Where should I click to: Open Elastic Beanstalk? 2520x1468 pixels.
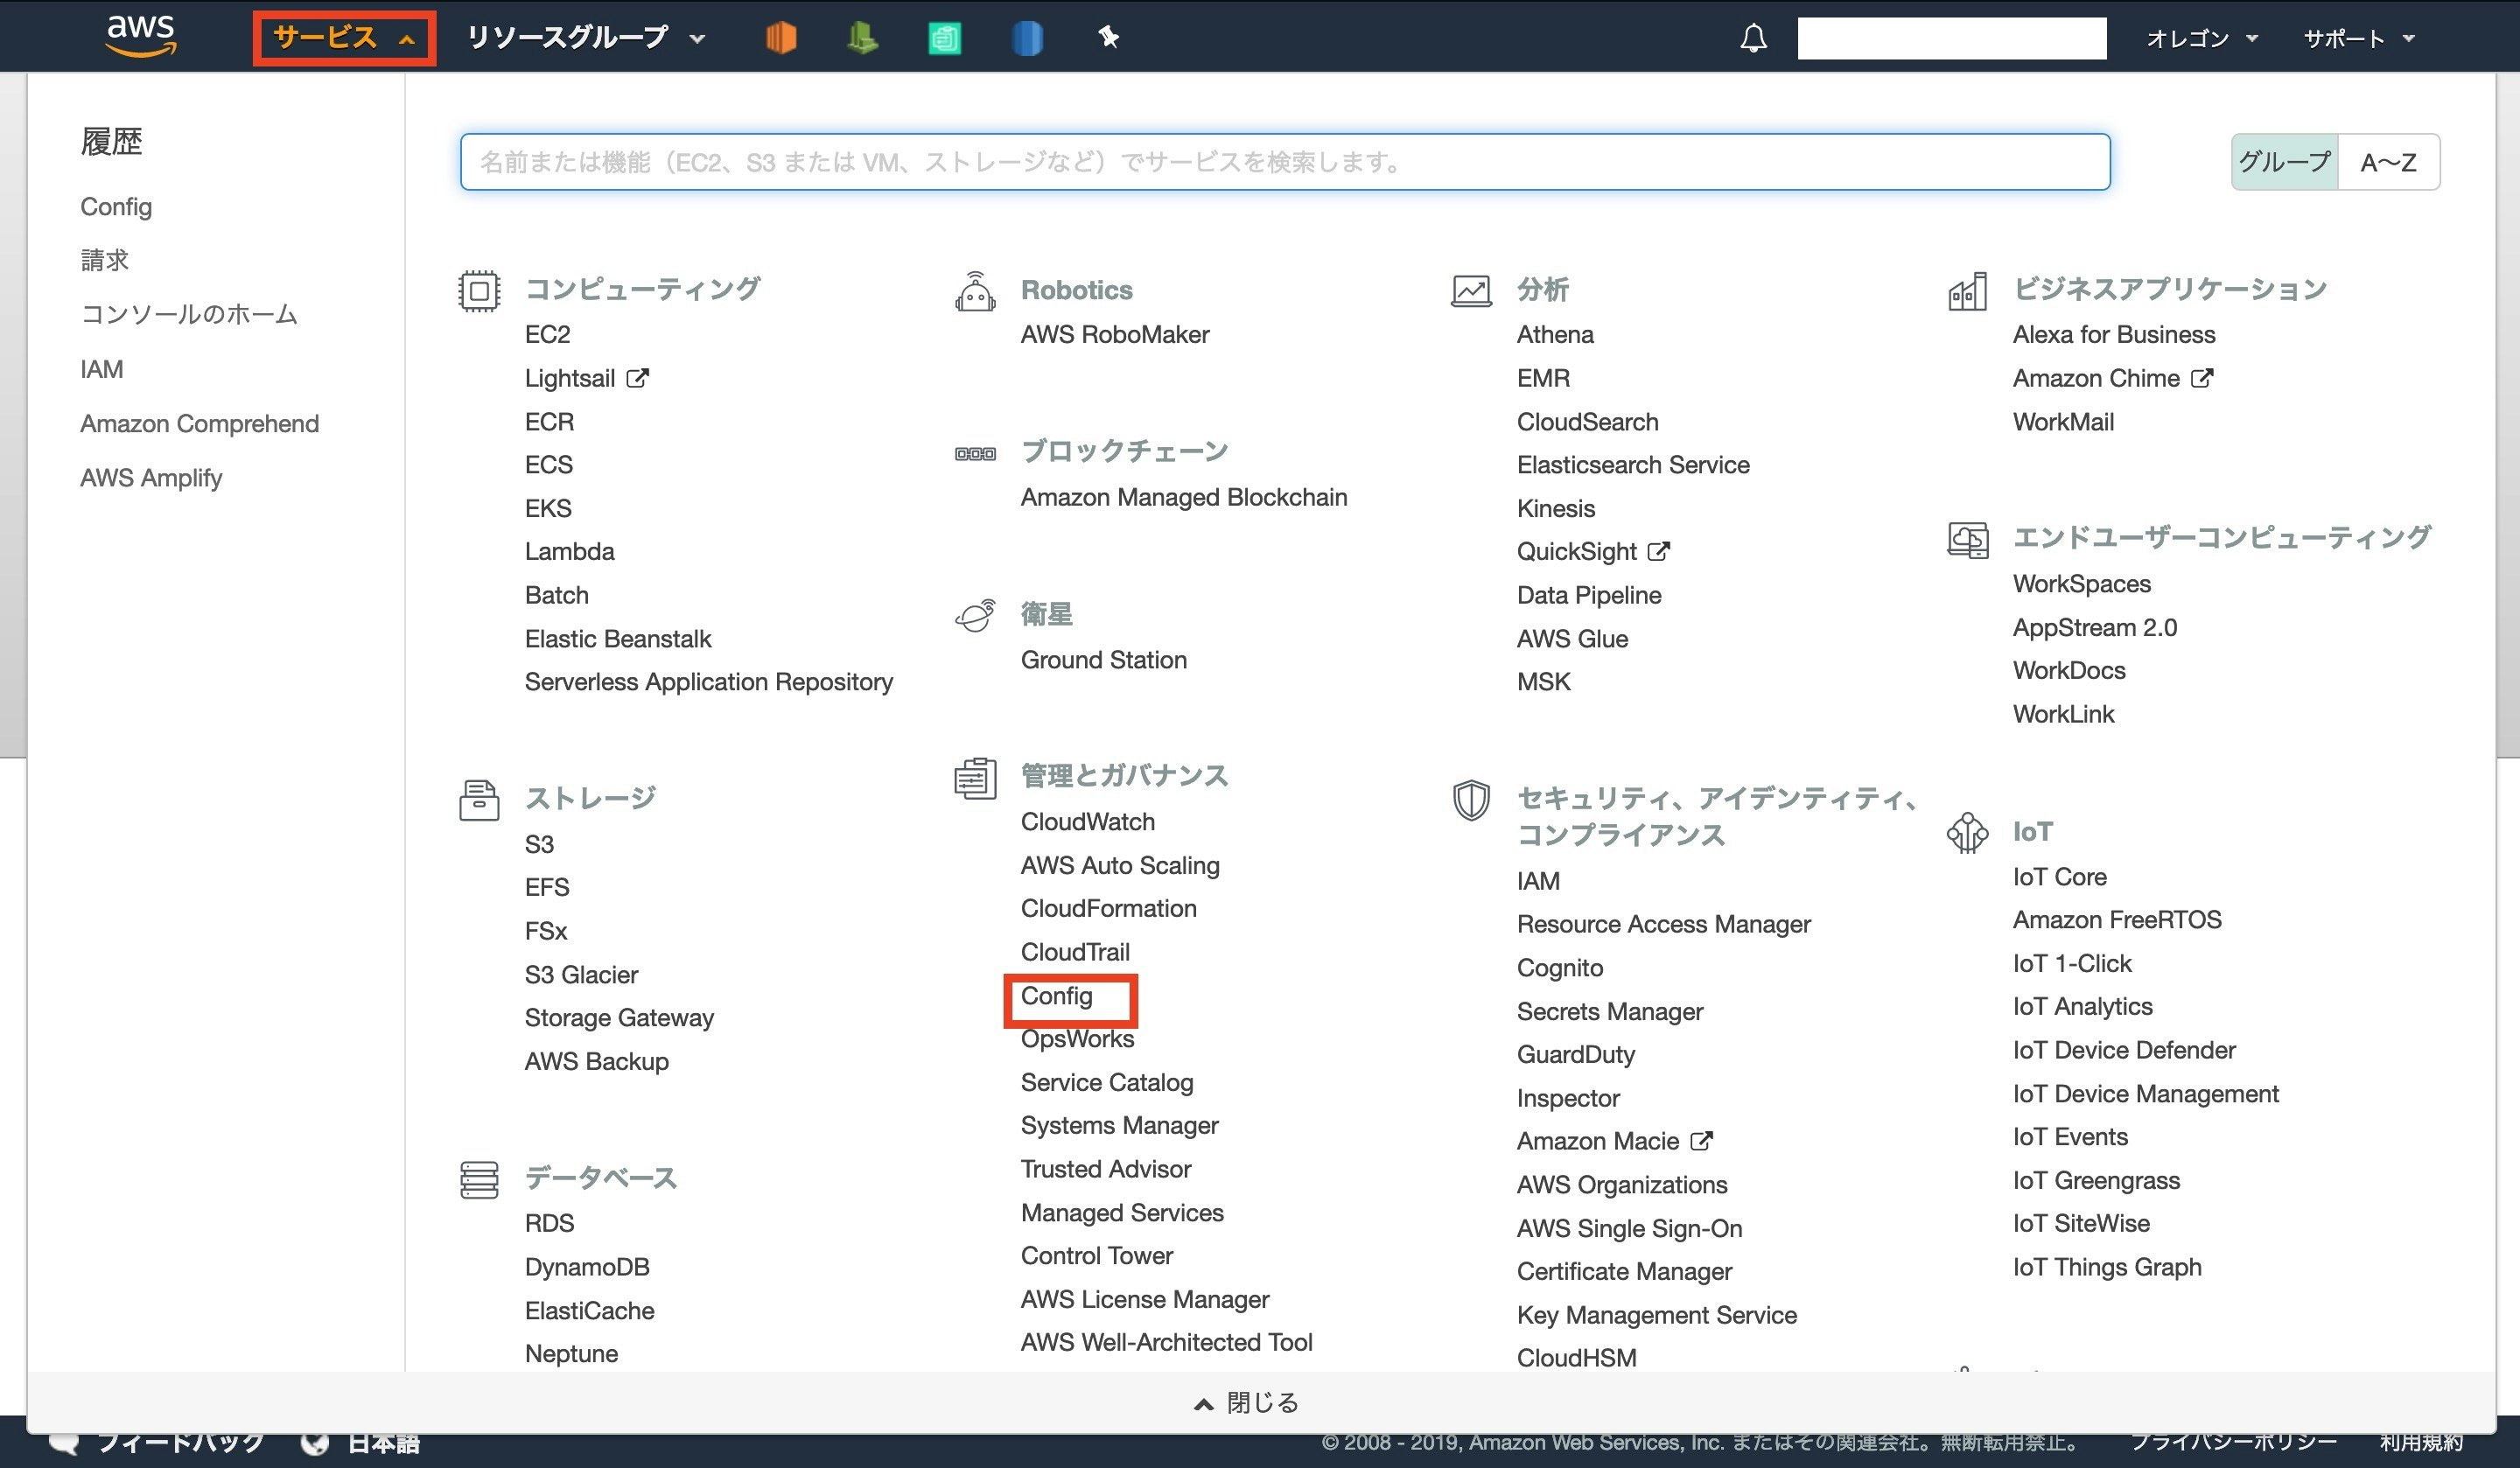point(618,638)
